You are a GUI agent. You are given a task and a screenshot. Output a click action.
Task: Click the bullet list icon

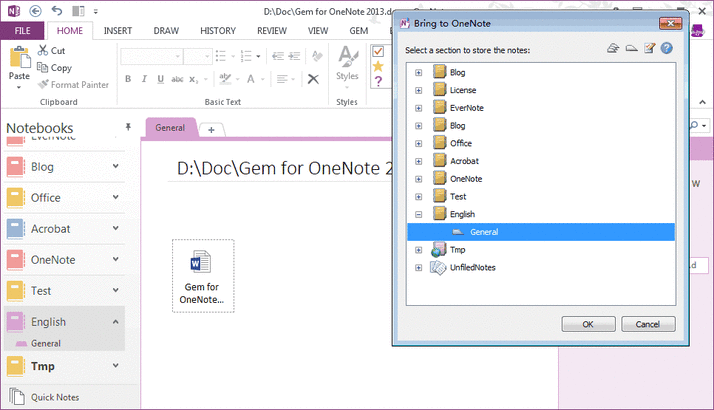[x=221, y=56]
